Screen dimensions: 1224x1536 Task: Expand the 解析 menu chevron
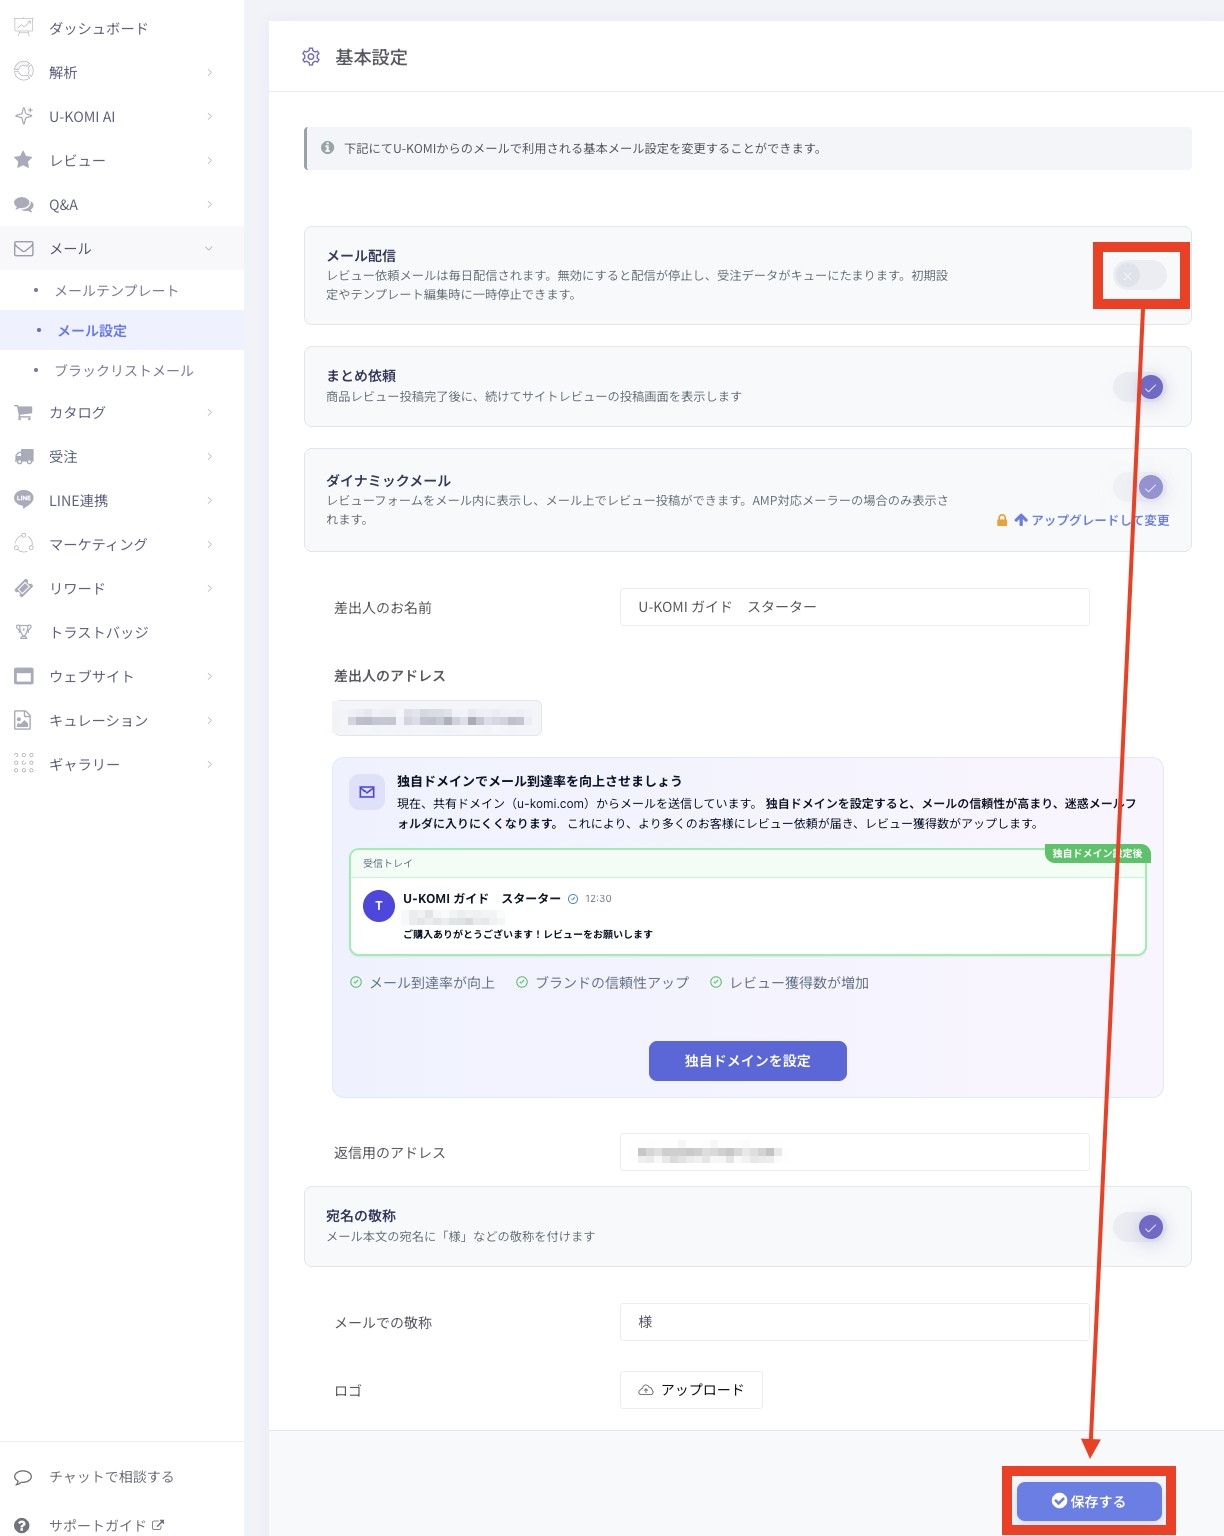(x=210, y=72)
